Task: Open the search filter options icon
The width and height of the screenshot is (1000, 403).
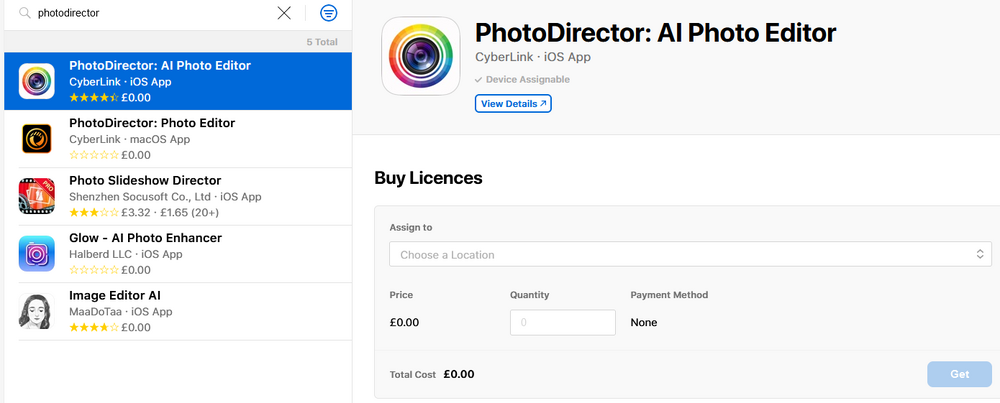Action: [x=328, y=13]
